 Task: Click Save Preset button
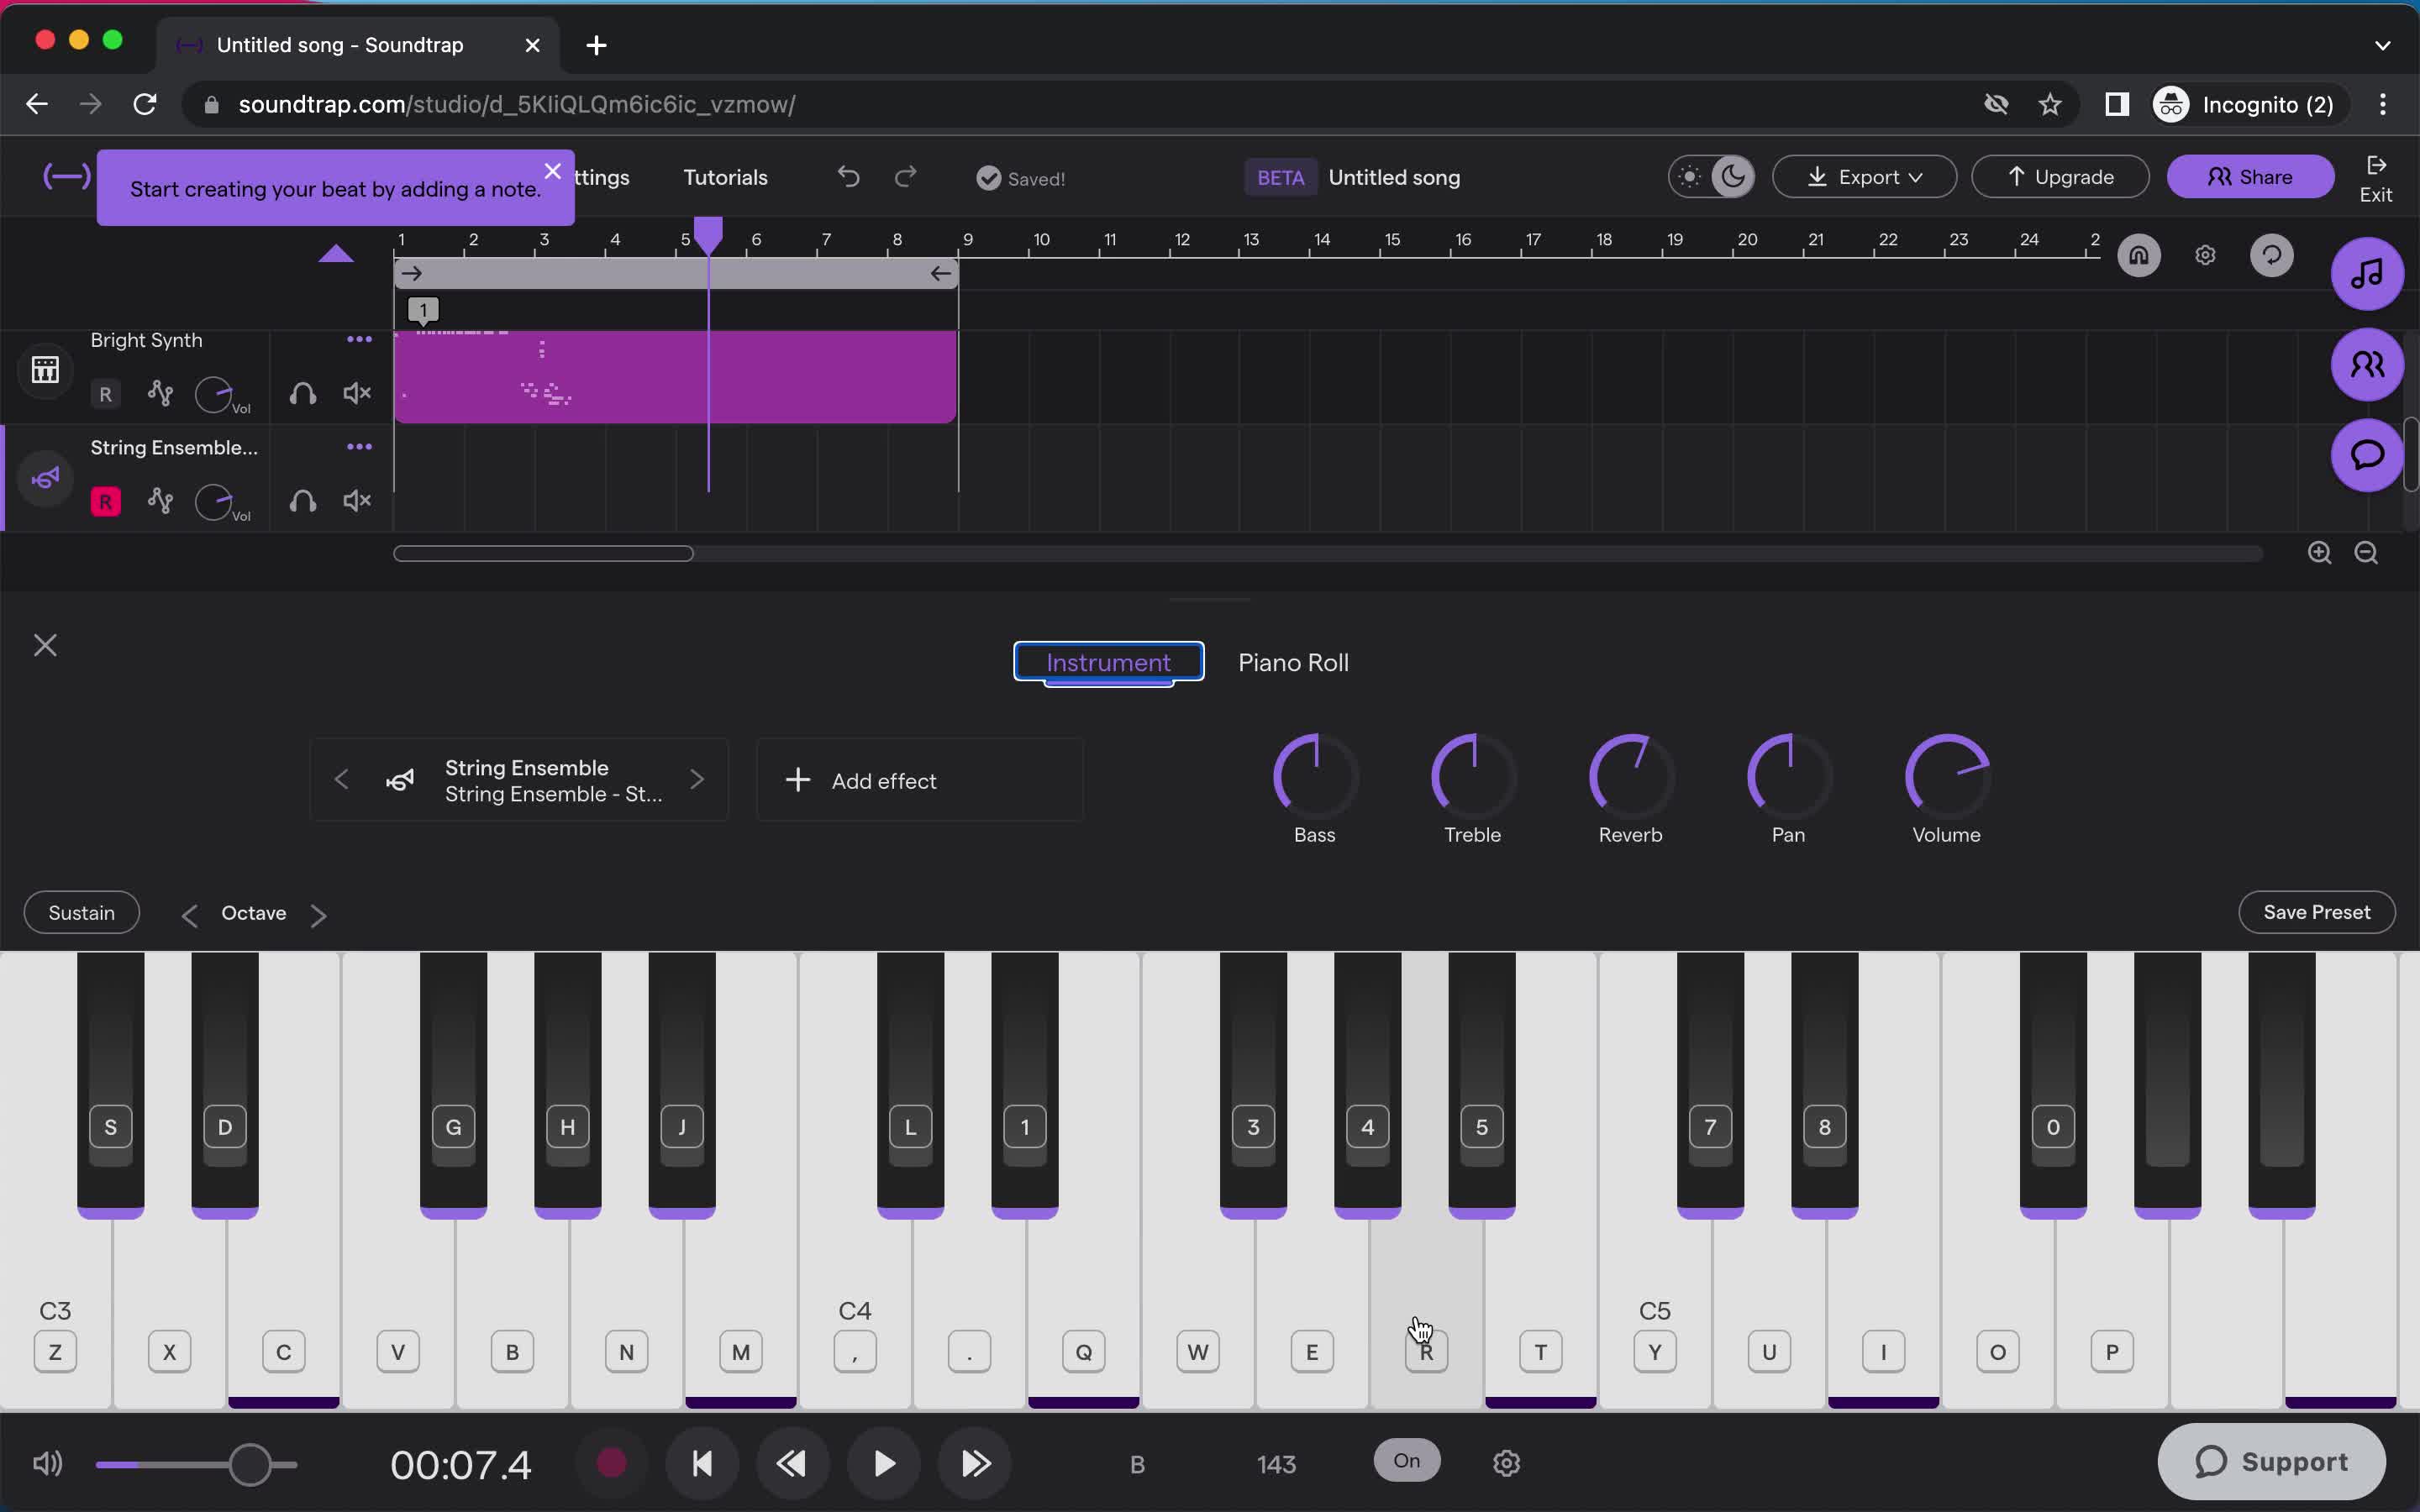2316,911
